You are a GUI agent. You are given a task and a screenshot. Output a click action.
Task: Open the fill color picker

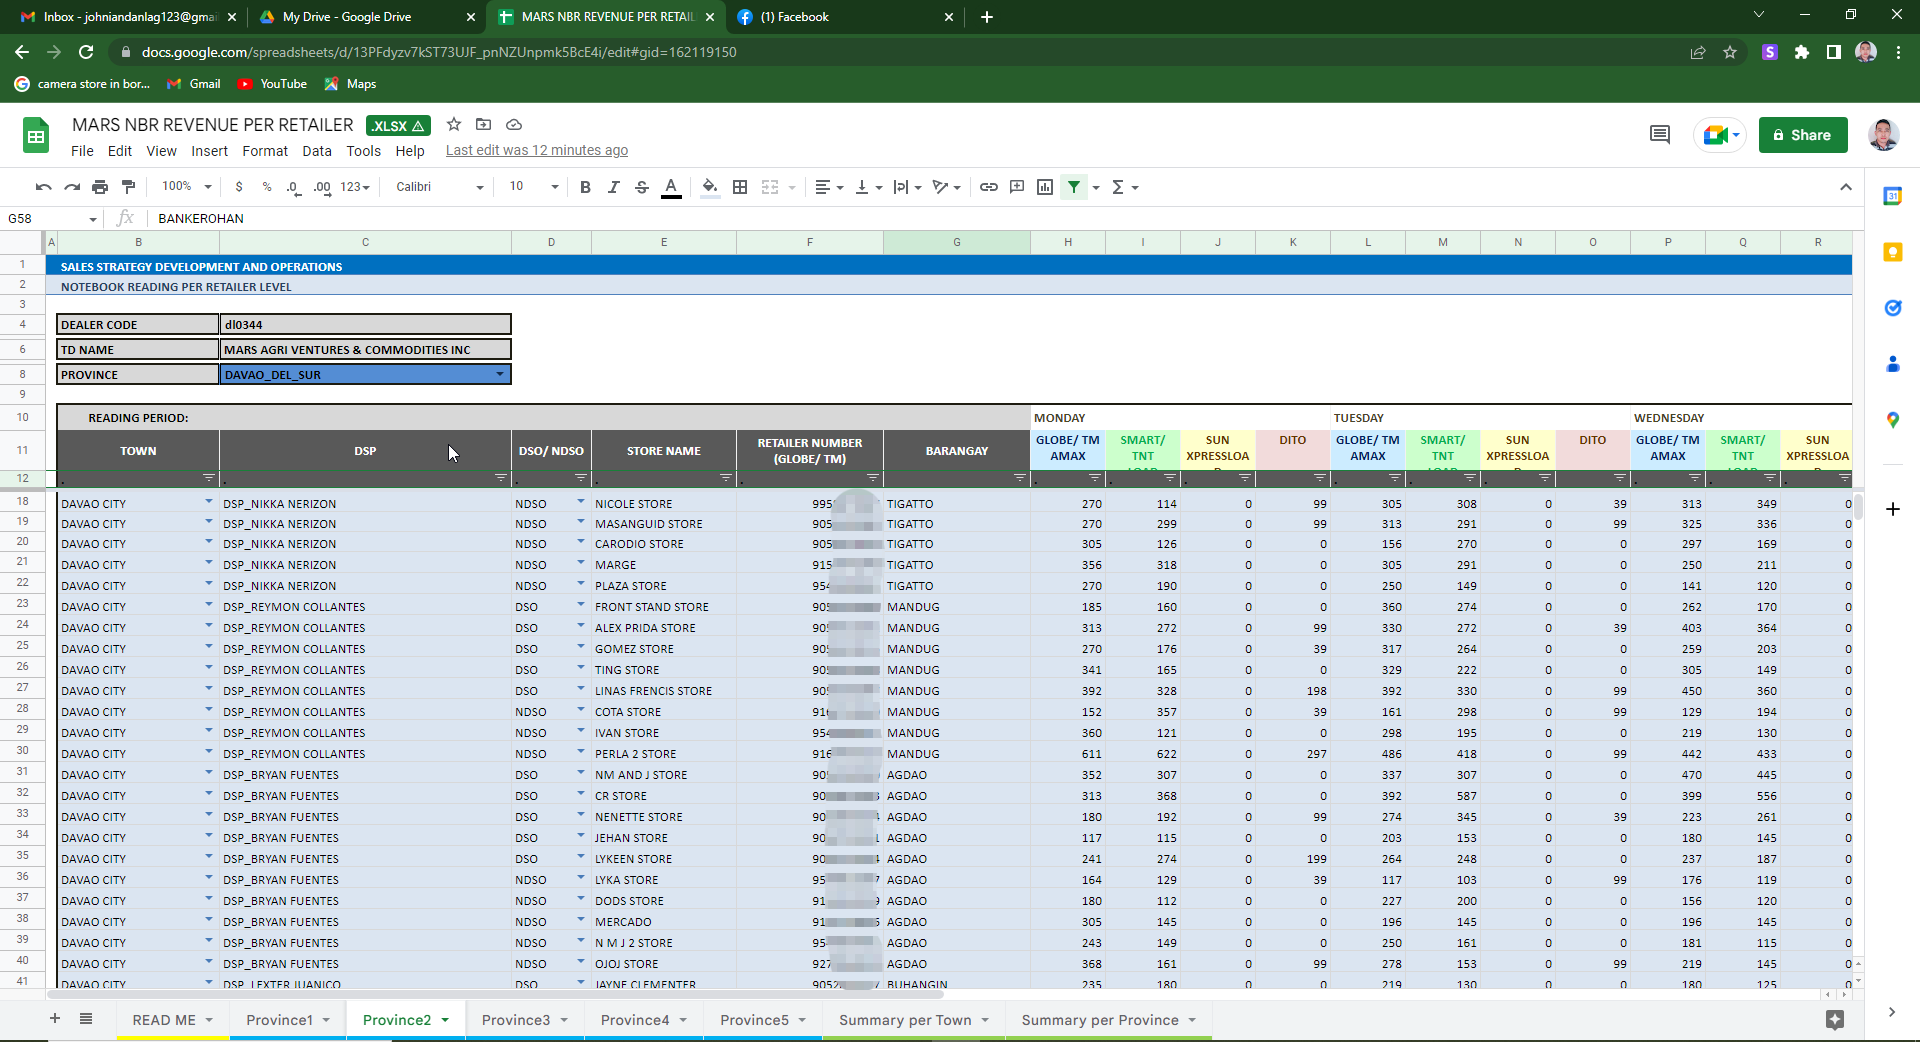709,187
